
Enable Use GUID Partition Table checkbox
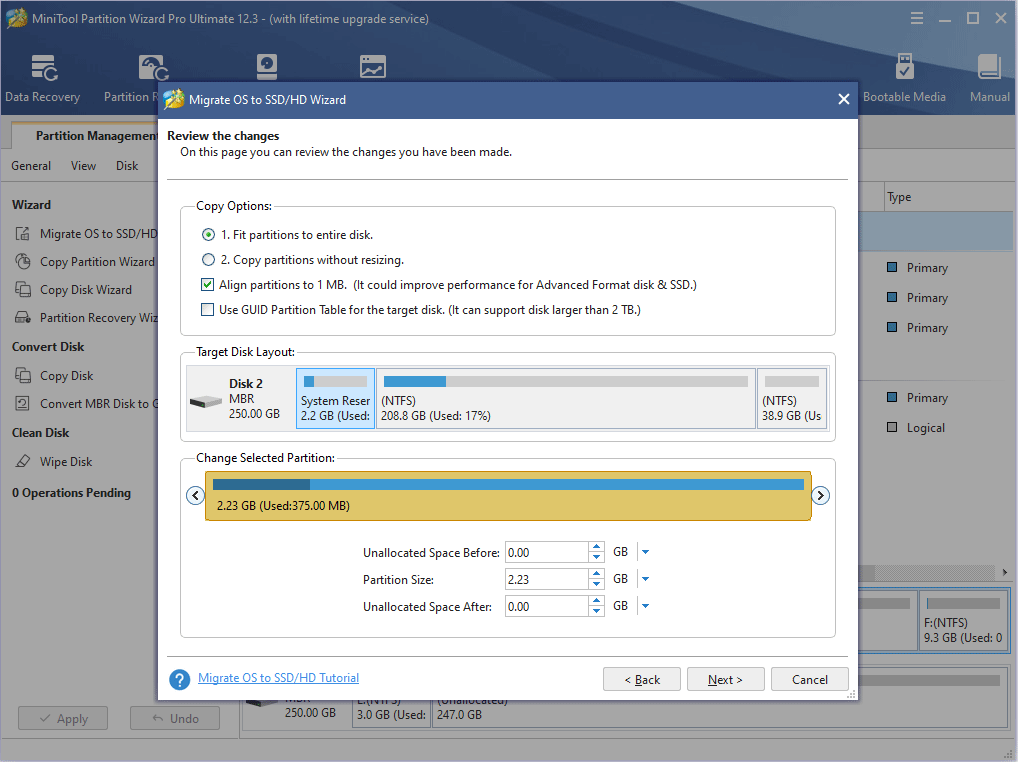click(208, 310)
